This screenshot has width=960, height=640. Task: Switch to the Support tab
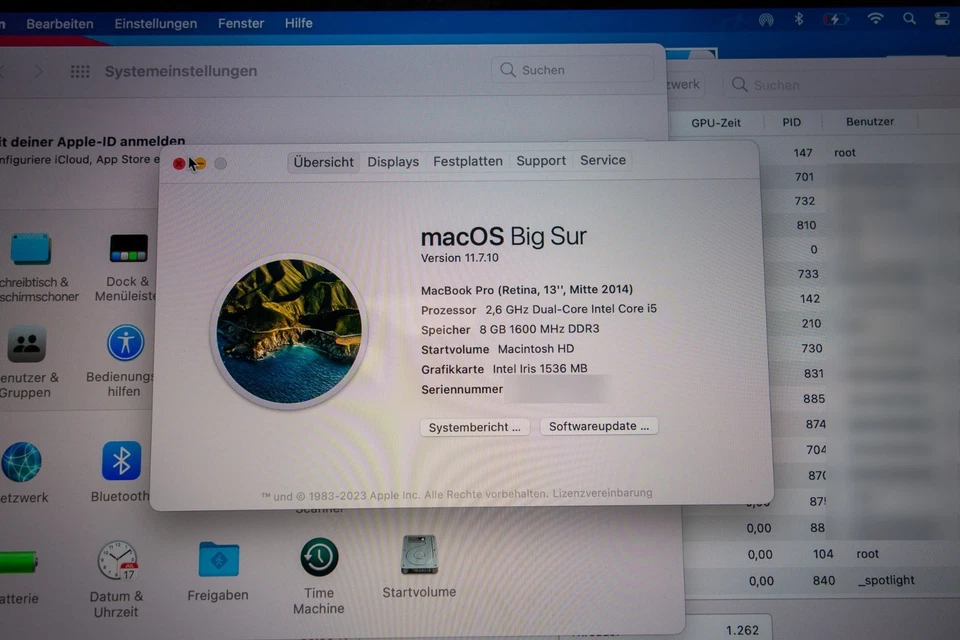tap(541, 160)
